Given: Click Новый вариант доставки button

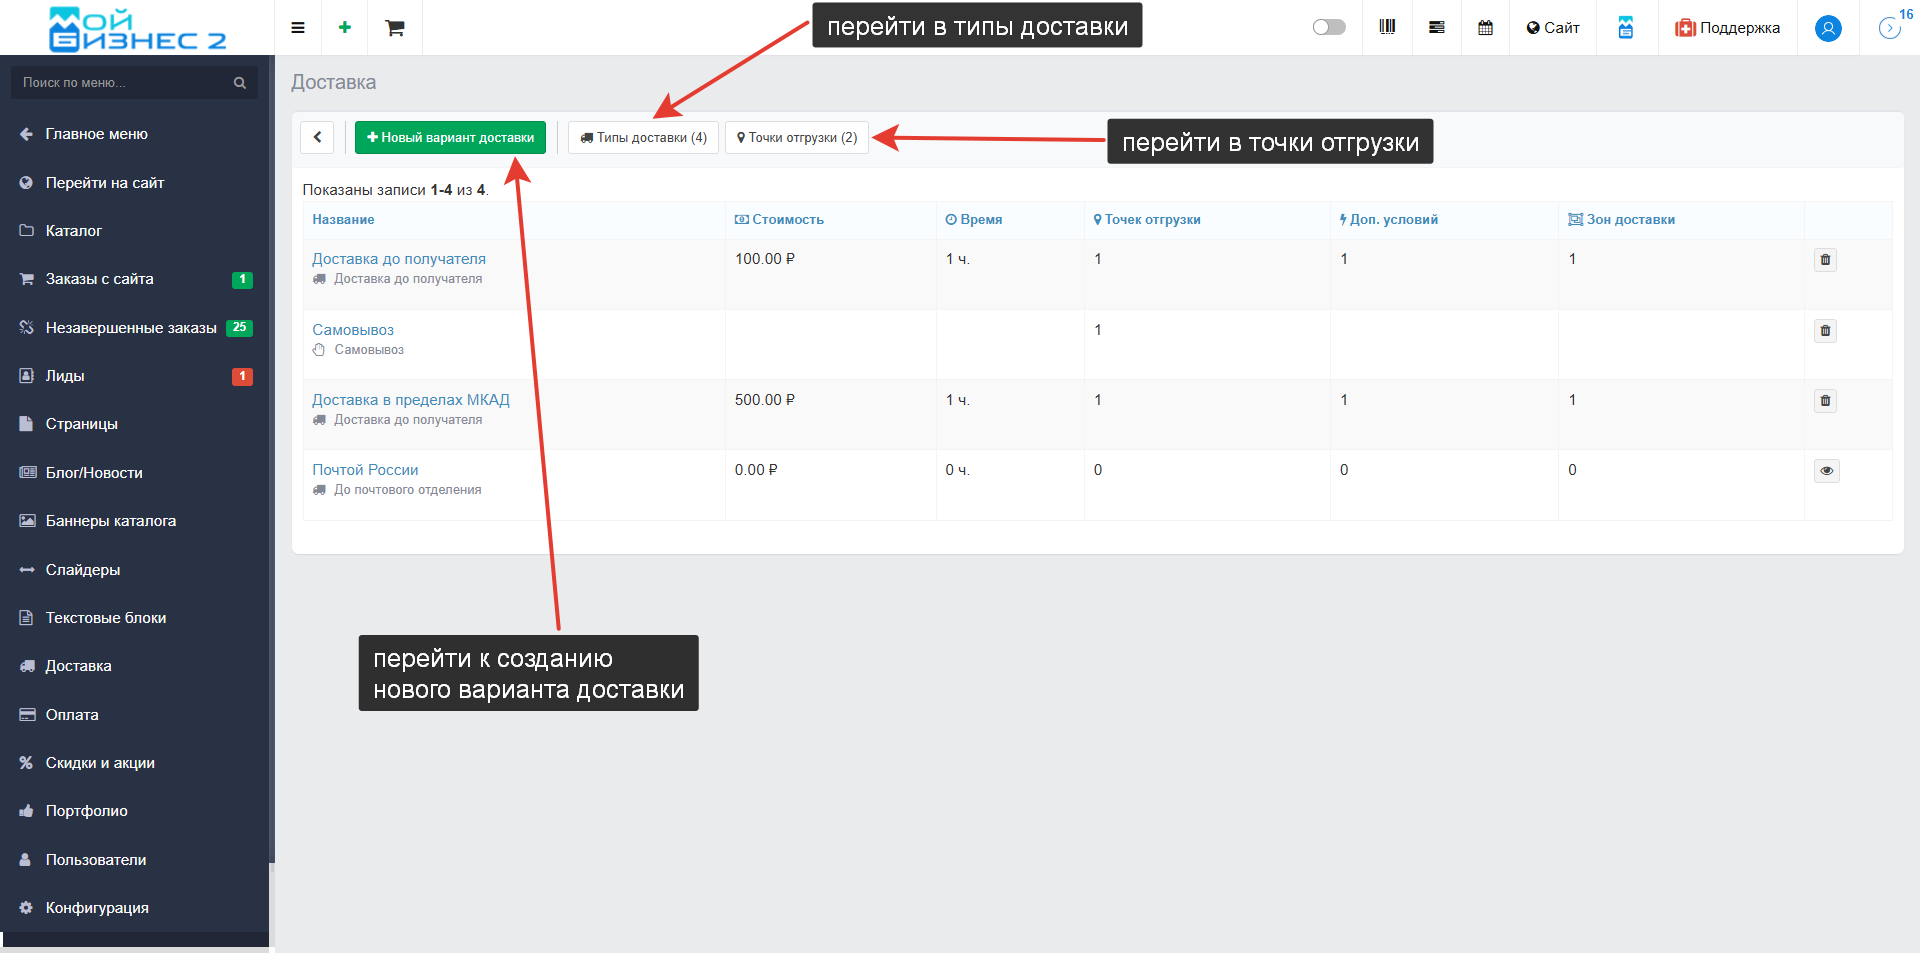Looking at the screenshot, I should [450, 138].
